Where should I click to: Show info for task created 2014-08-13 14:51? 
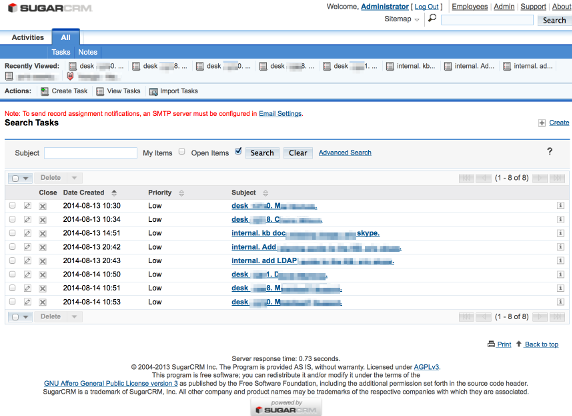560,233
